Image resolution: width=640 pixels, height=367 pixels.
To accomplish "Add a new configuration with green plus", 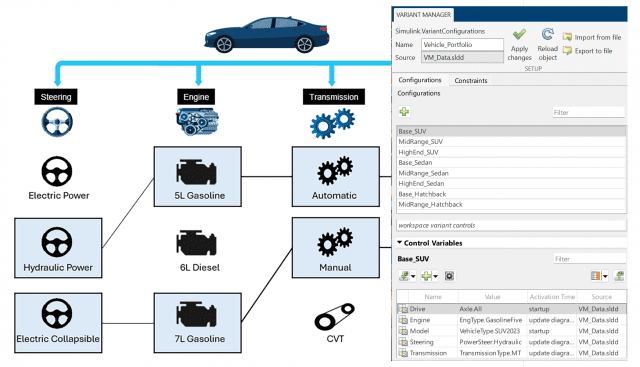I will tap(404, 112).
